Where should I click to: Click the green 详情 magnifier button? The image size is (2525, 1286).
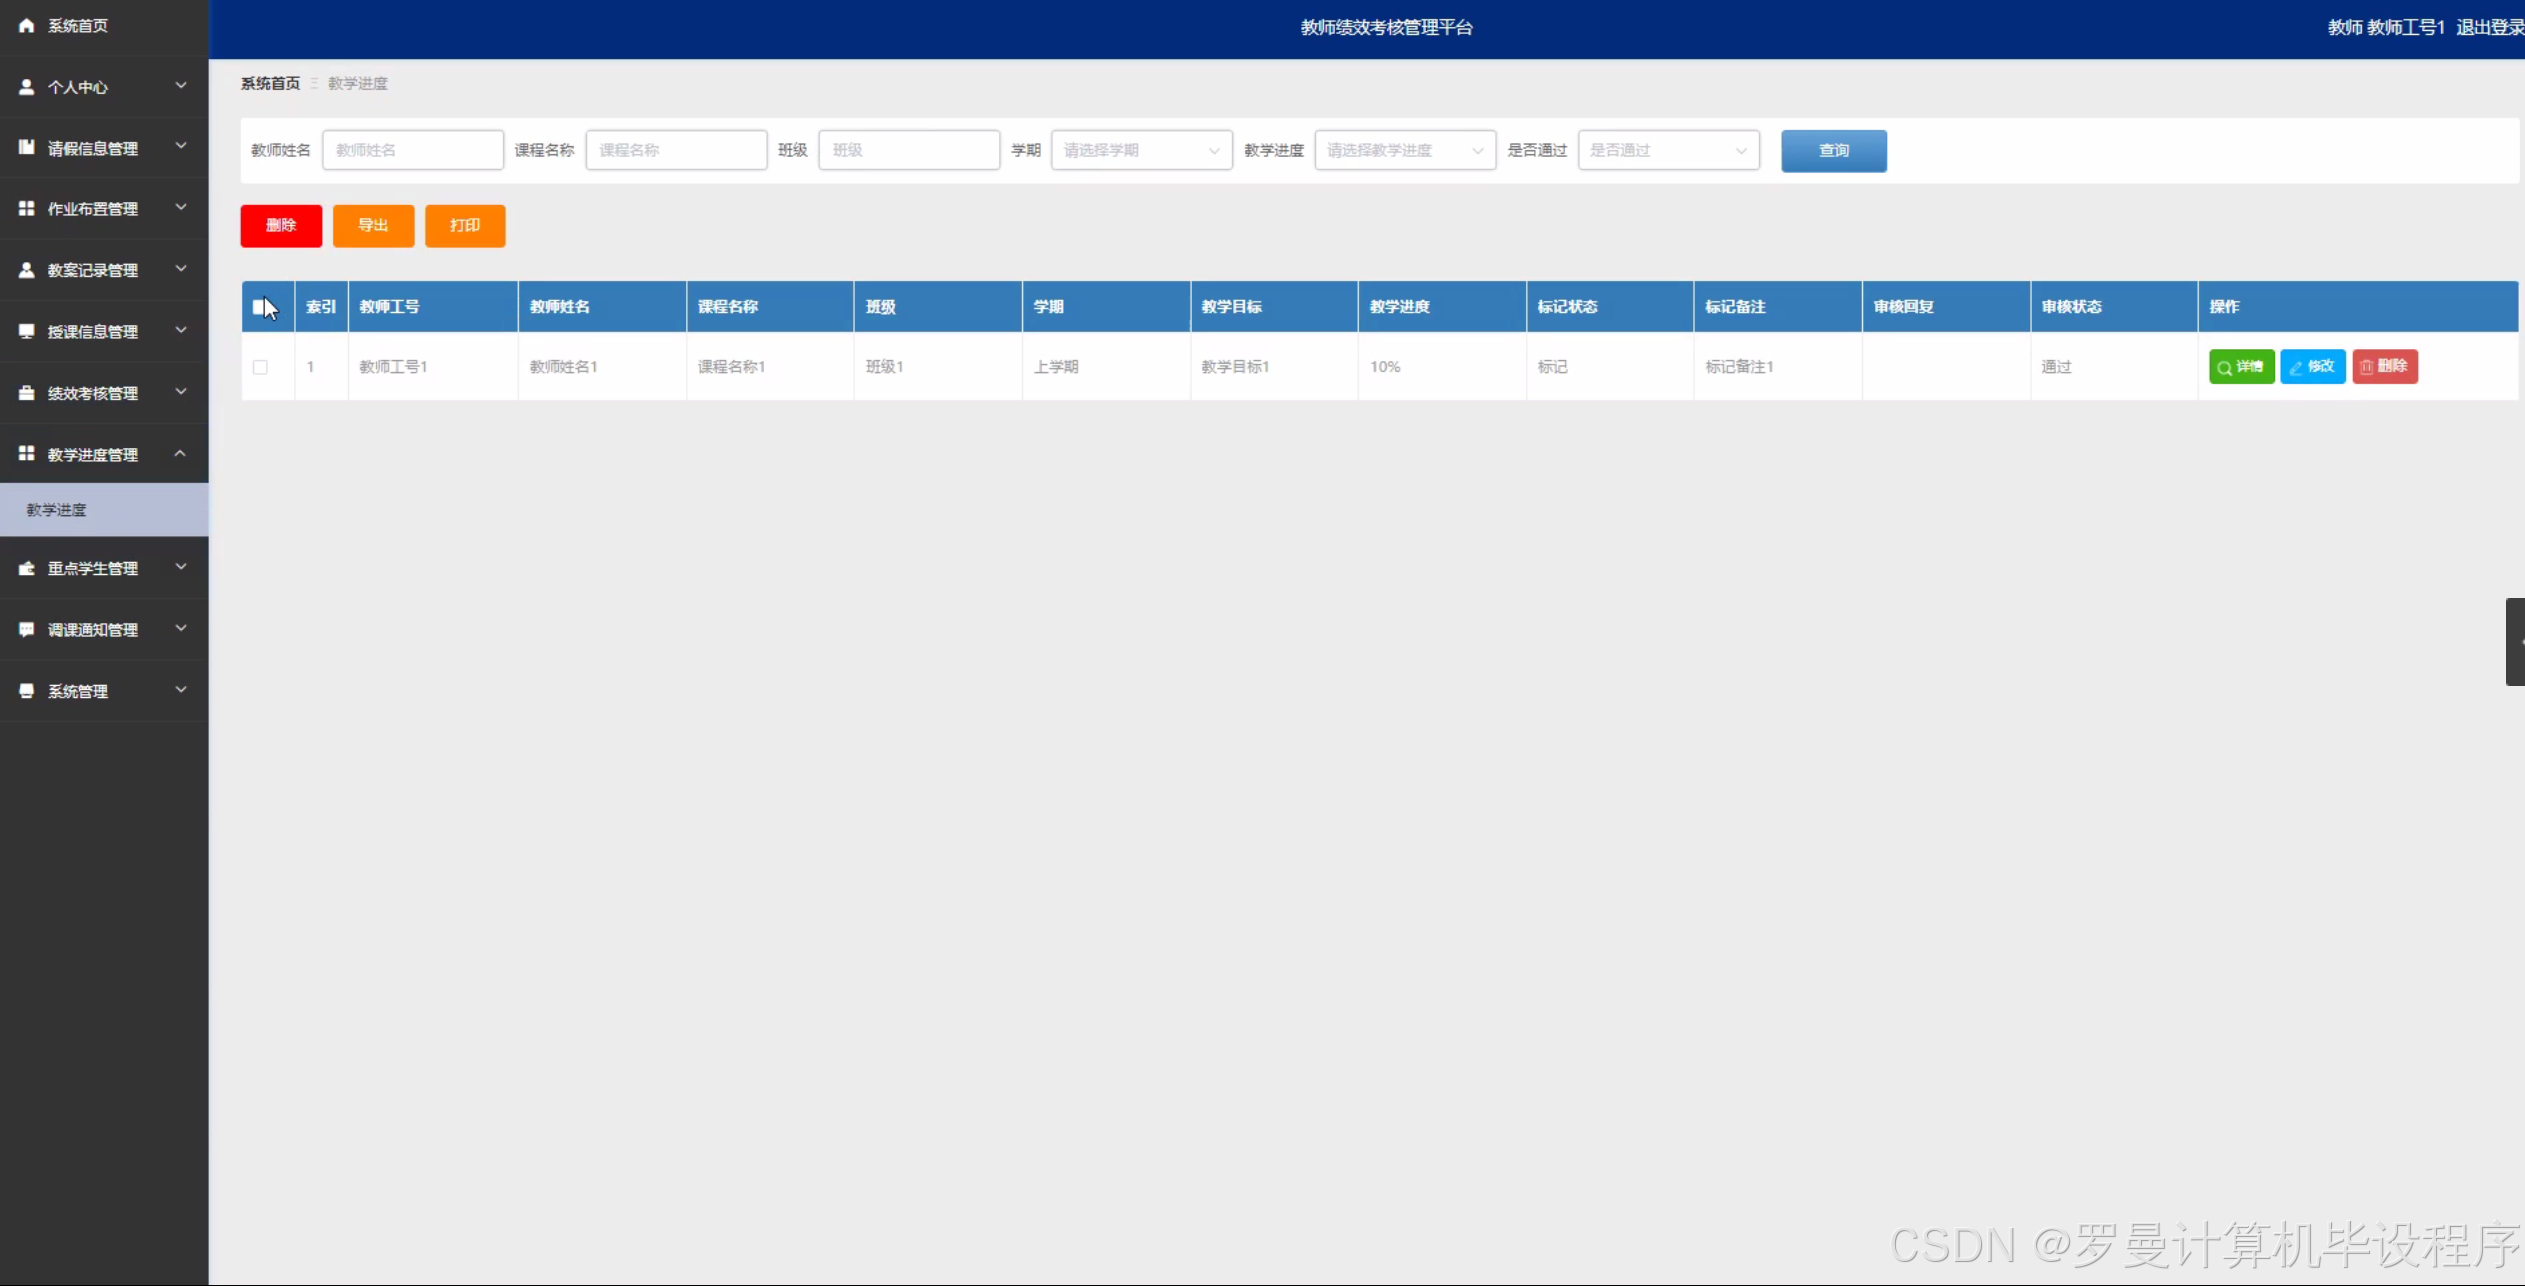pos(2241,366)
